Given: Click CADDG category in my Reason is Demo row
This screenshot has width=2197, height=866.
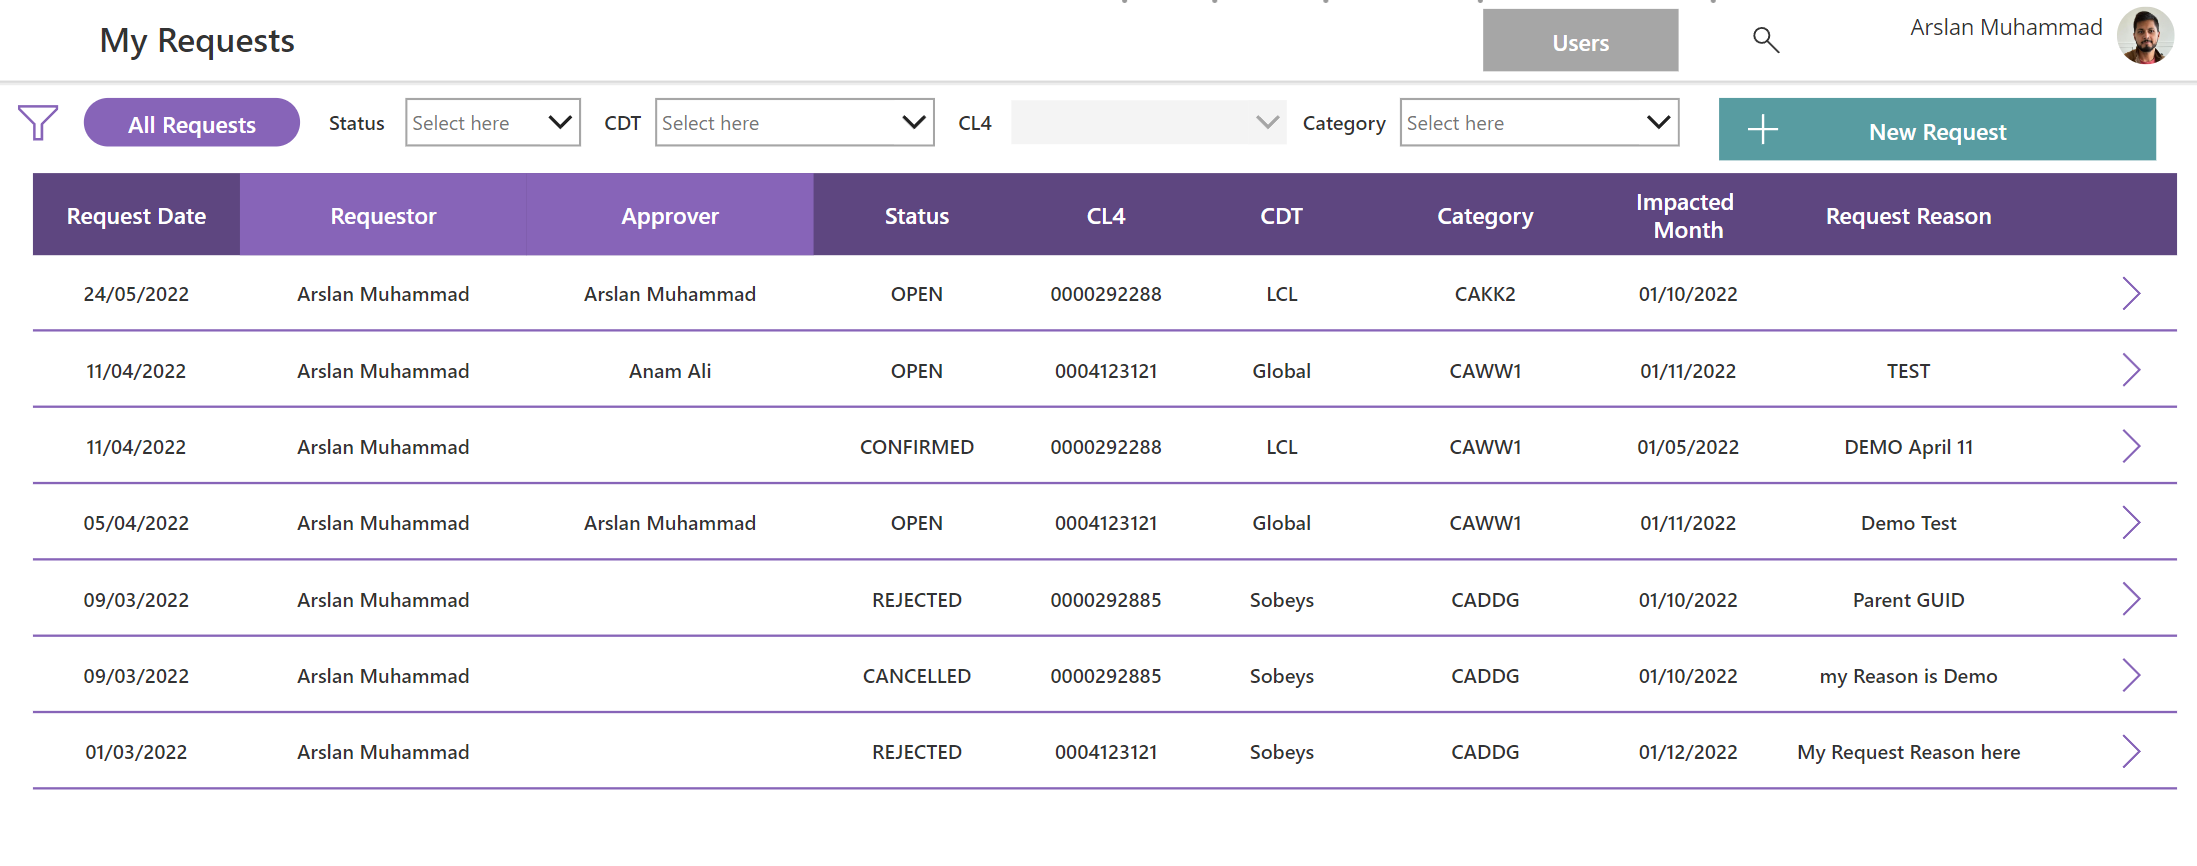Looking at the screenshot, I should tap(1485, 675).
